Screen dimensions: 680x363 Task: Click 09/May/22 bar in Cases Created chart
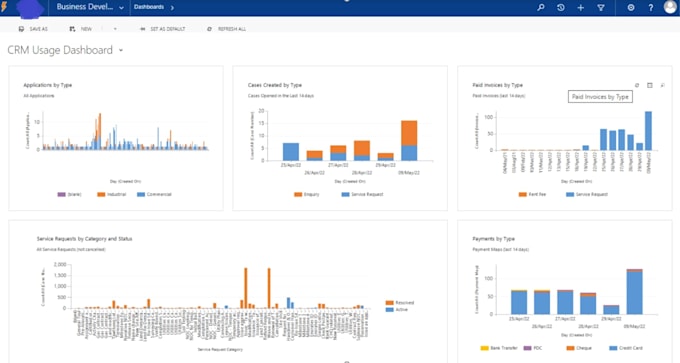click(409, 141)
